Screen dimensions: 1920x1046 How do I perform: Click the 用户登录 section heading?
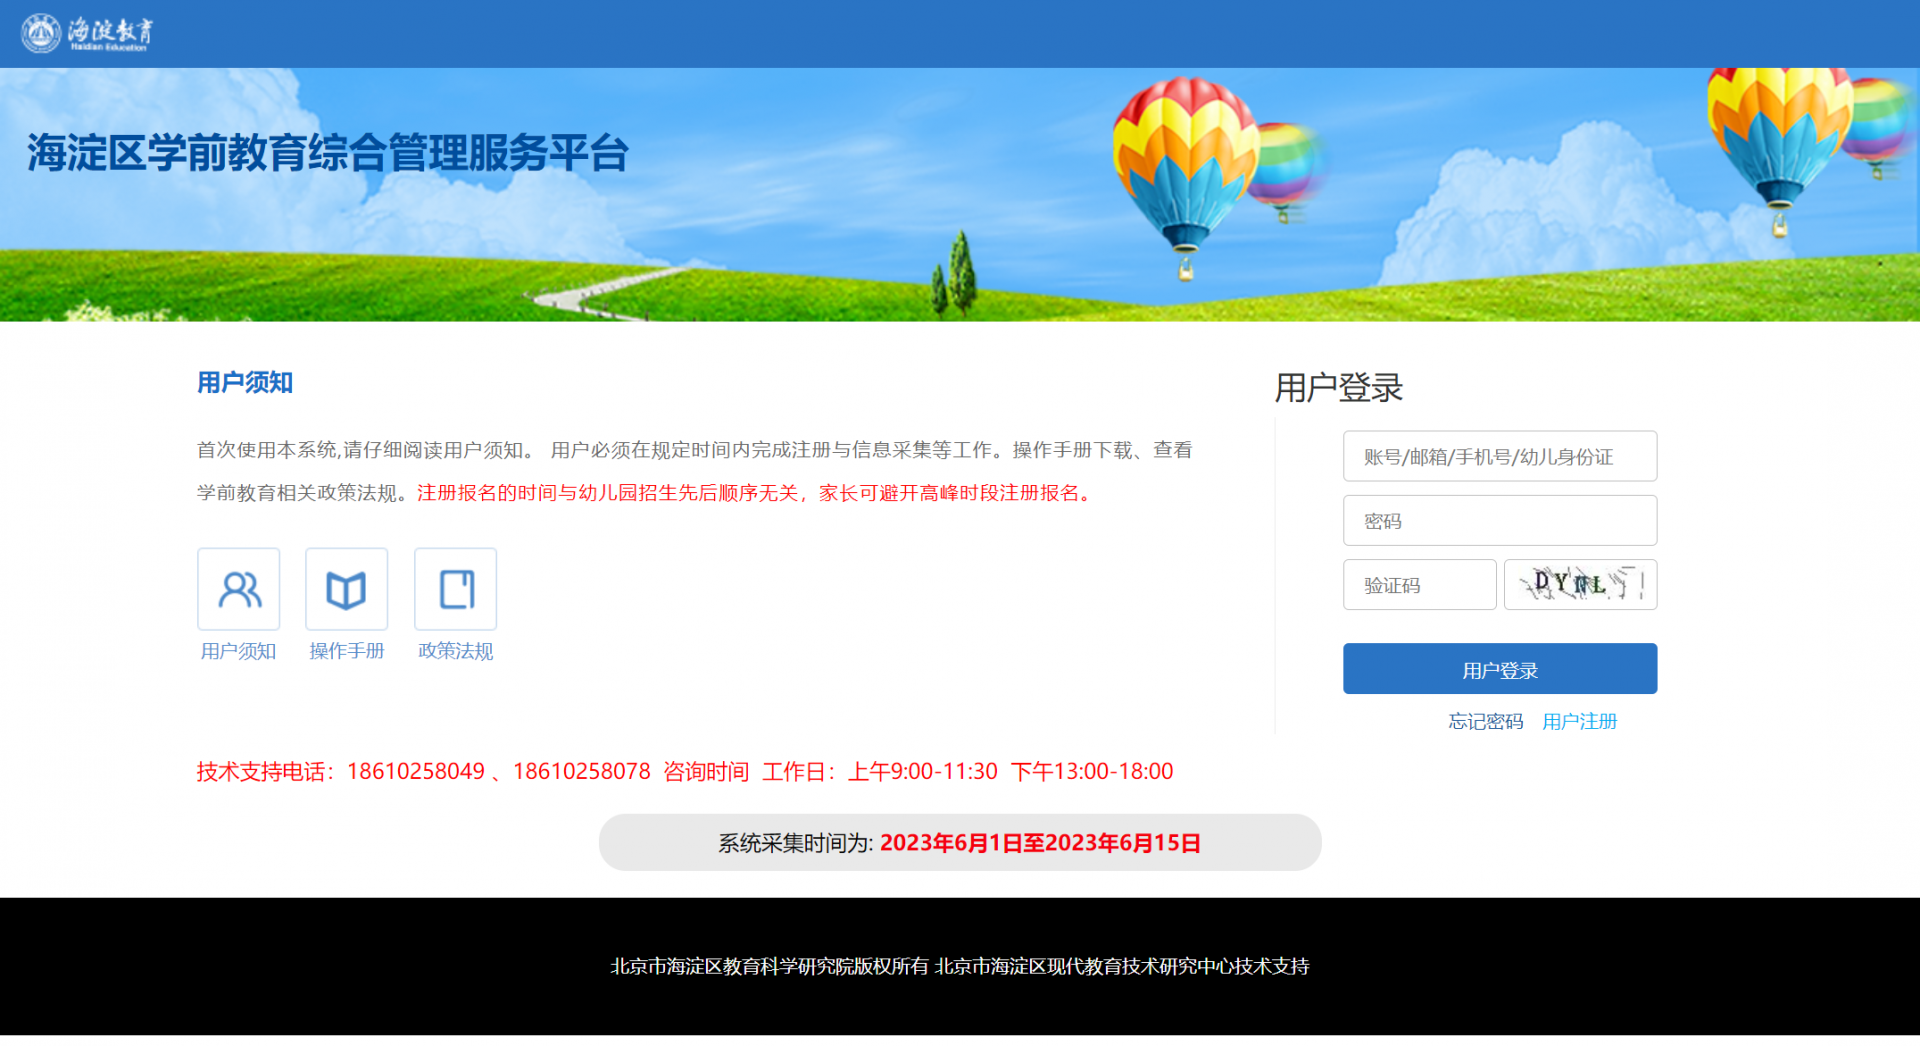point(1338,388)
